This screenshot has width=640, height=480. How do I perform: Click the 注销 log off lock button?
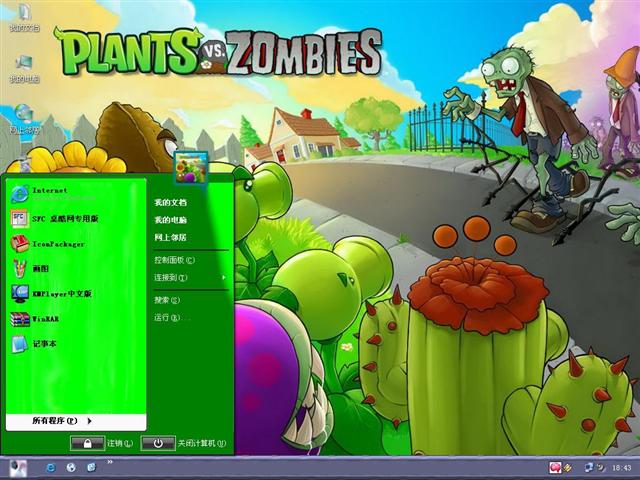(x=87, y=443)
